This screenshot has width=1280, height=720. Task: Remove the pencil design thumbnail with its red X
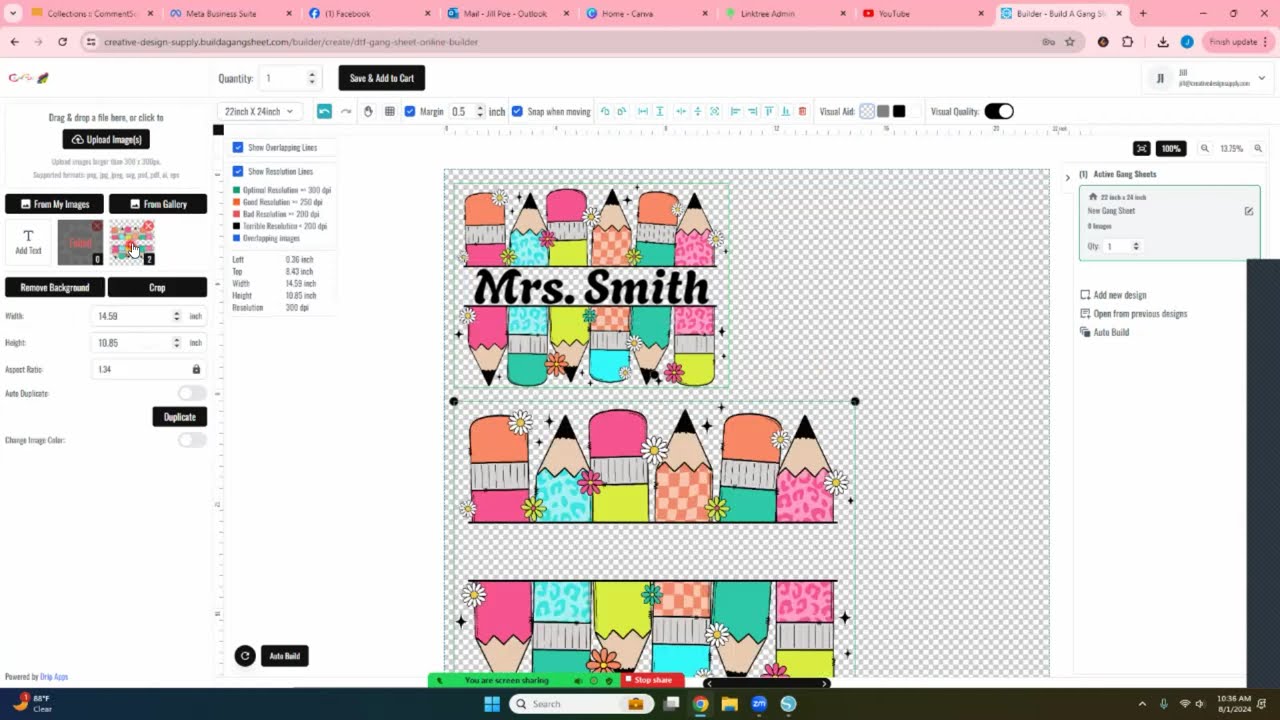(x=148, y=226)
